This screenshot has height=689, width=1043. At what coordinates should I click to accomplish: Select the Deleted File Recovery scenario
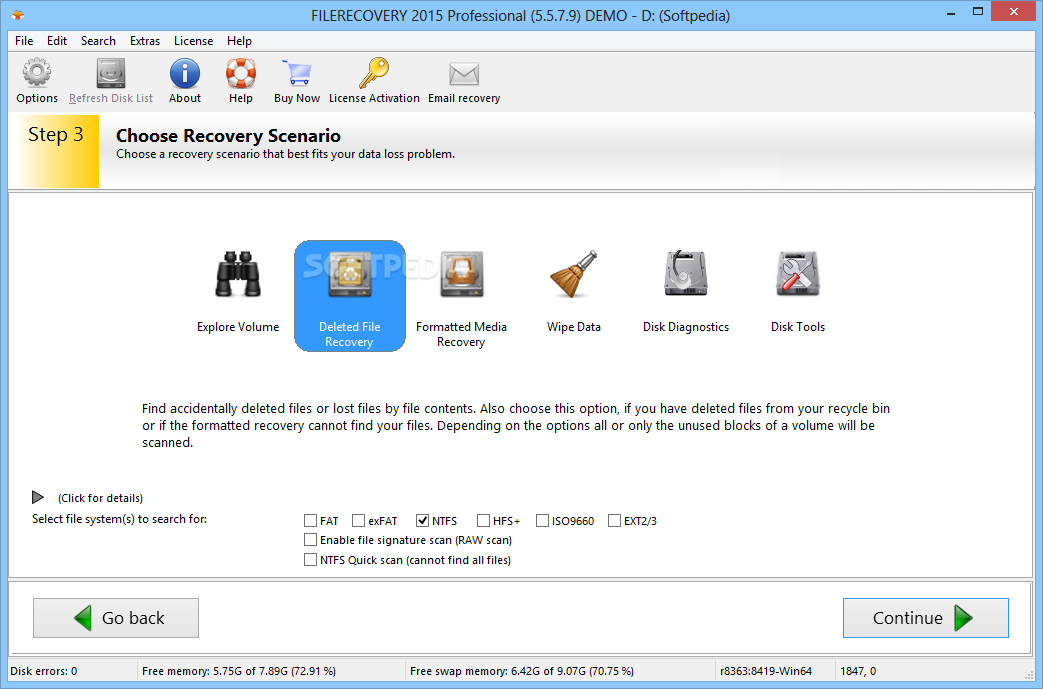tap(350, 296)
